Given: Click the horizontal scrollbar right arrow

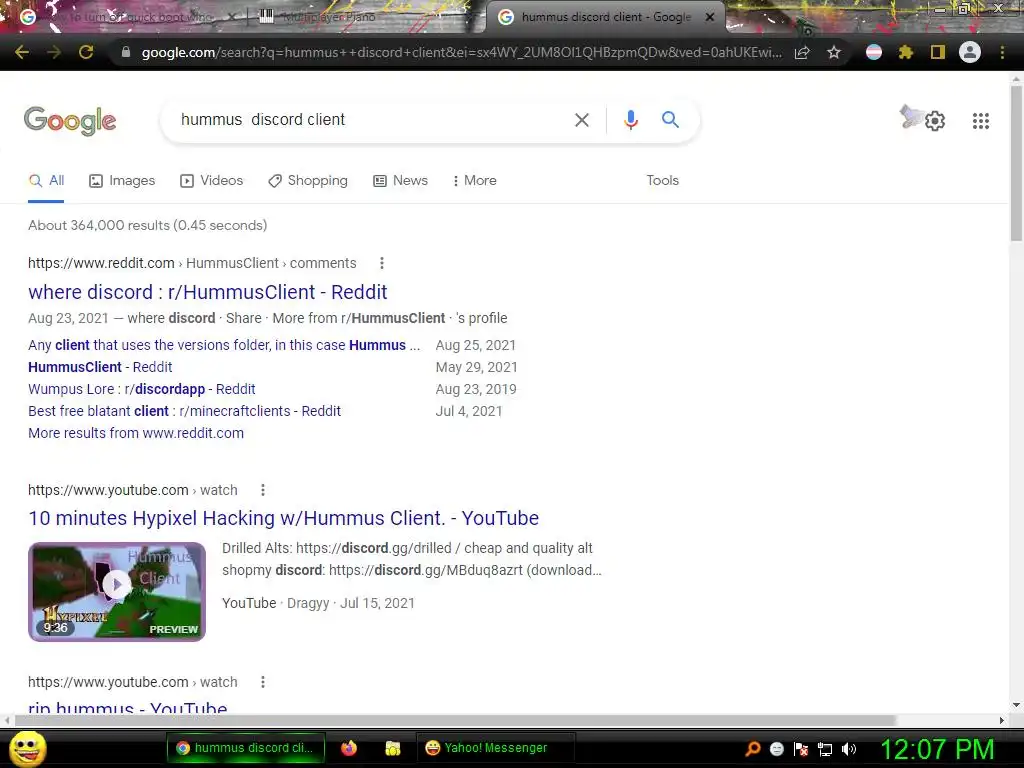Looking at the screenshot, I should tap(1002, 720).
